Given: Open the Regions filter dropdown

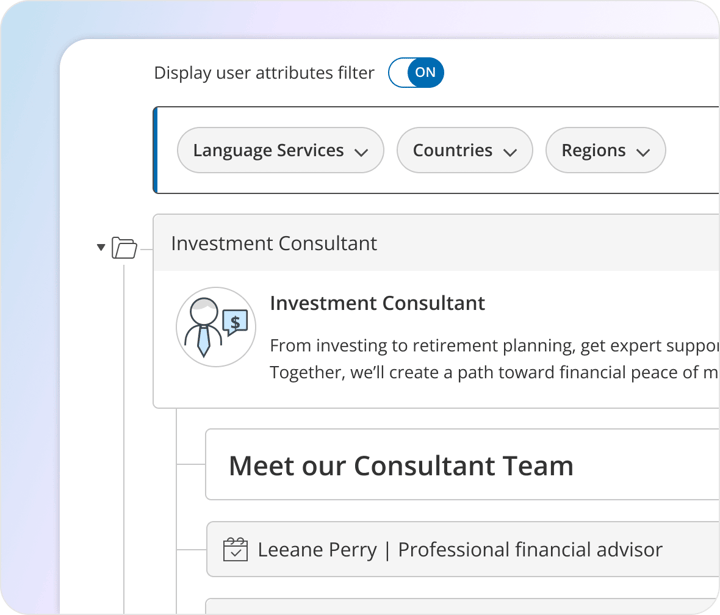Looking at the screenshot, I should pos(605,151).
